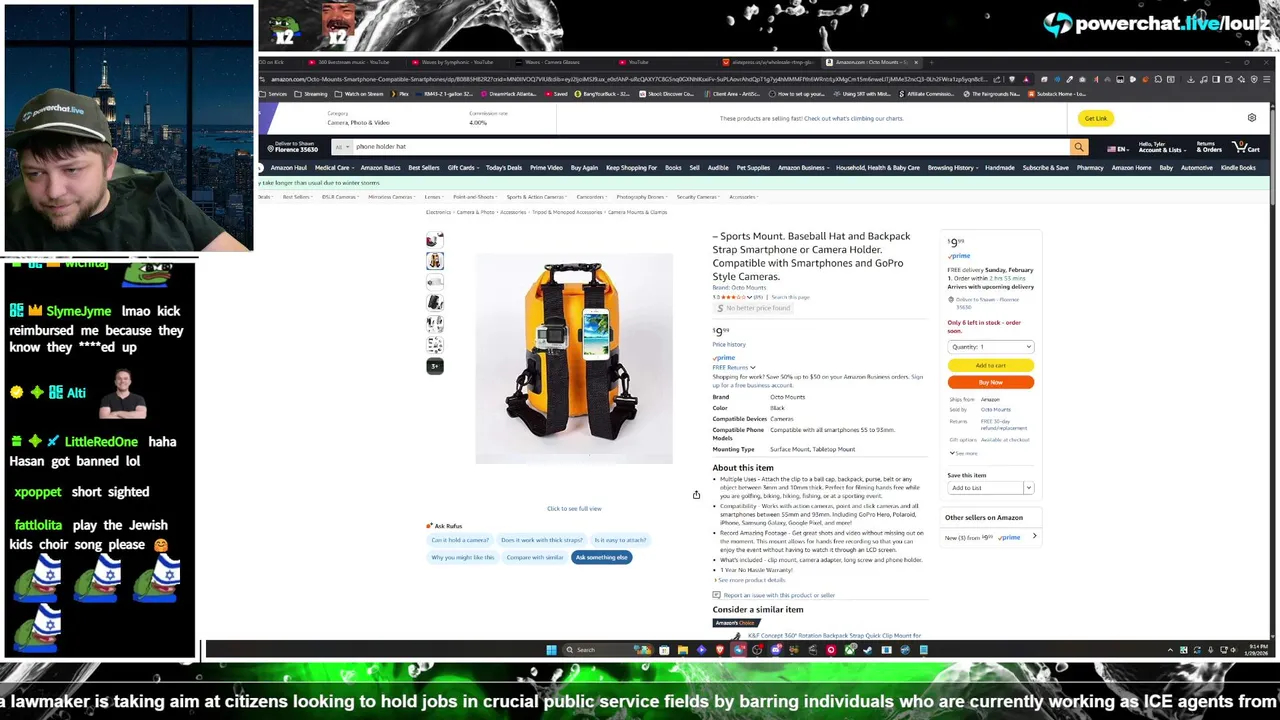The height and width of the screenshot is (720, 1280).
Task: Expand 'See more' in buy box
Action: point(963,453)
